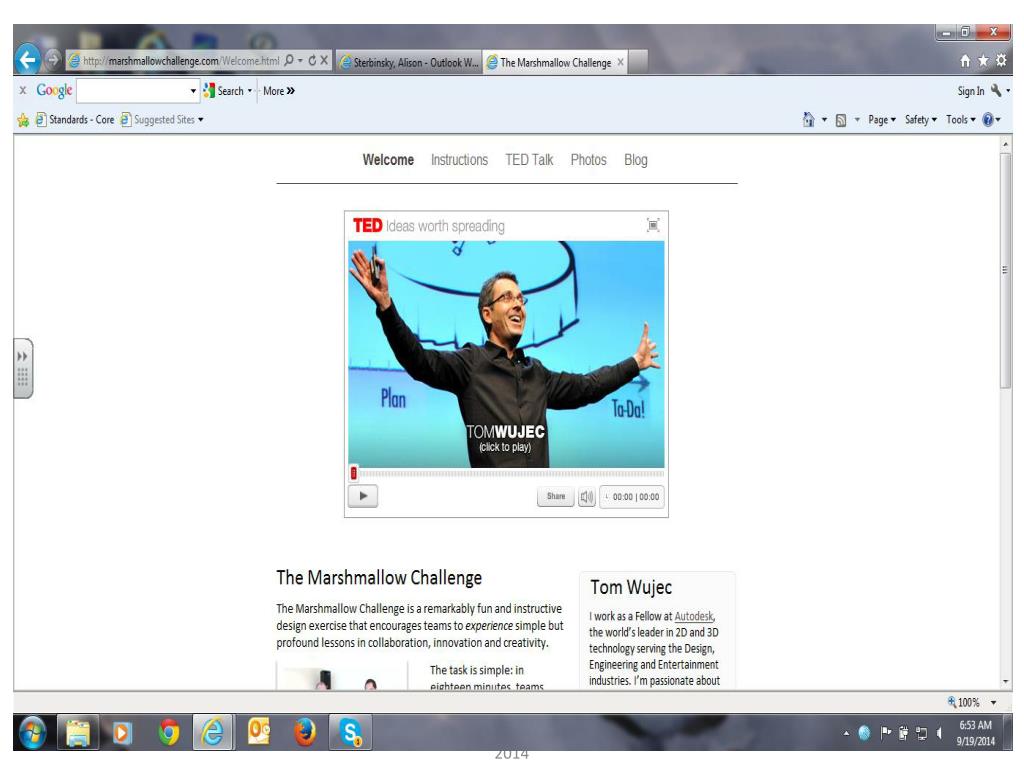The height and width of the screenshot is (768, 1024).
Task: Click Sign In on the Google toolbar
Action: click(x=970, y=91)
